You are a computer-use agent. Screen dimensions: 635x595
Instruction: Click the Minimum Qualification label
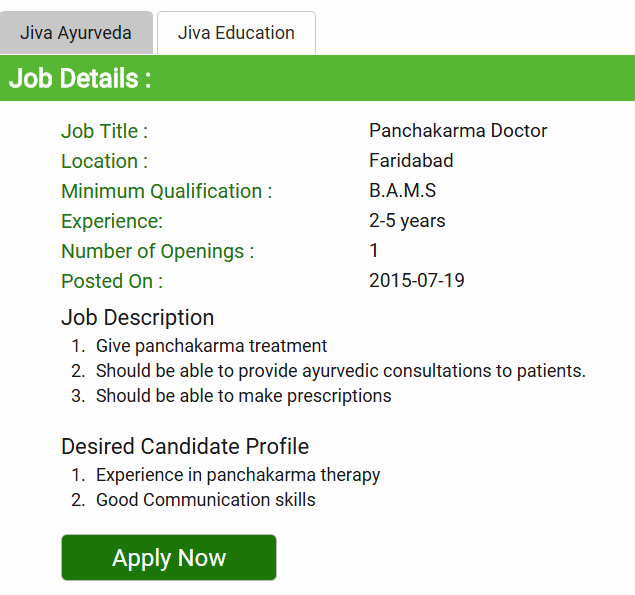(x=166, y=191)
